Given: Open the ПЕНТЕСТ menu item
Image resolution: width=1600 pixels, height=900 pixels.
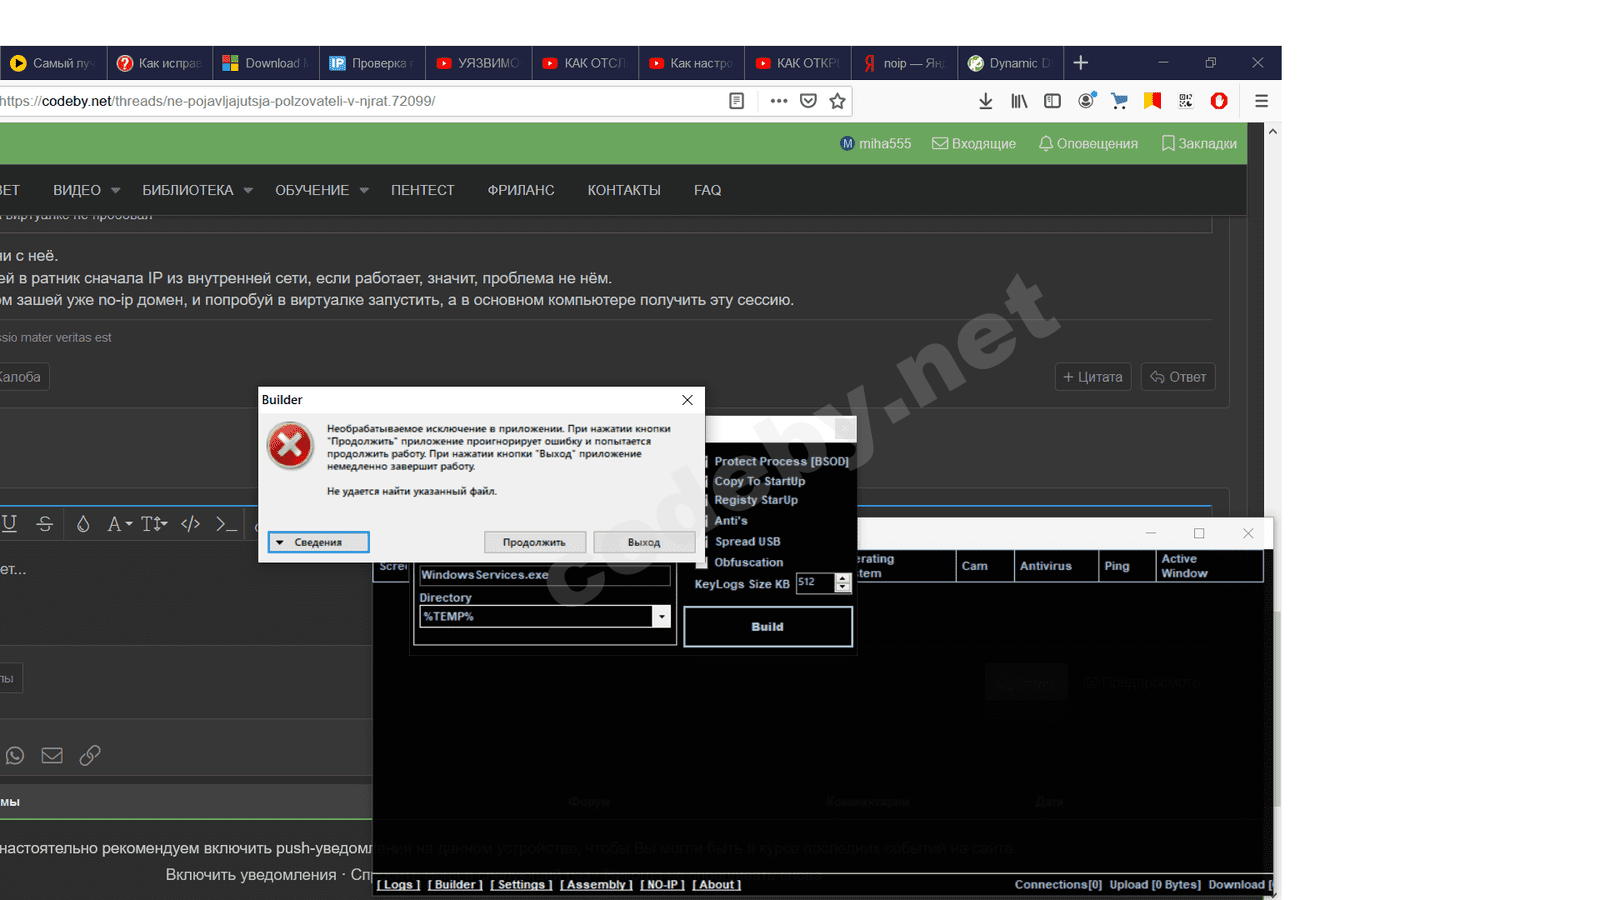Looking at the screenshot, I should click(x=423, y=190).
